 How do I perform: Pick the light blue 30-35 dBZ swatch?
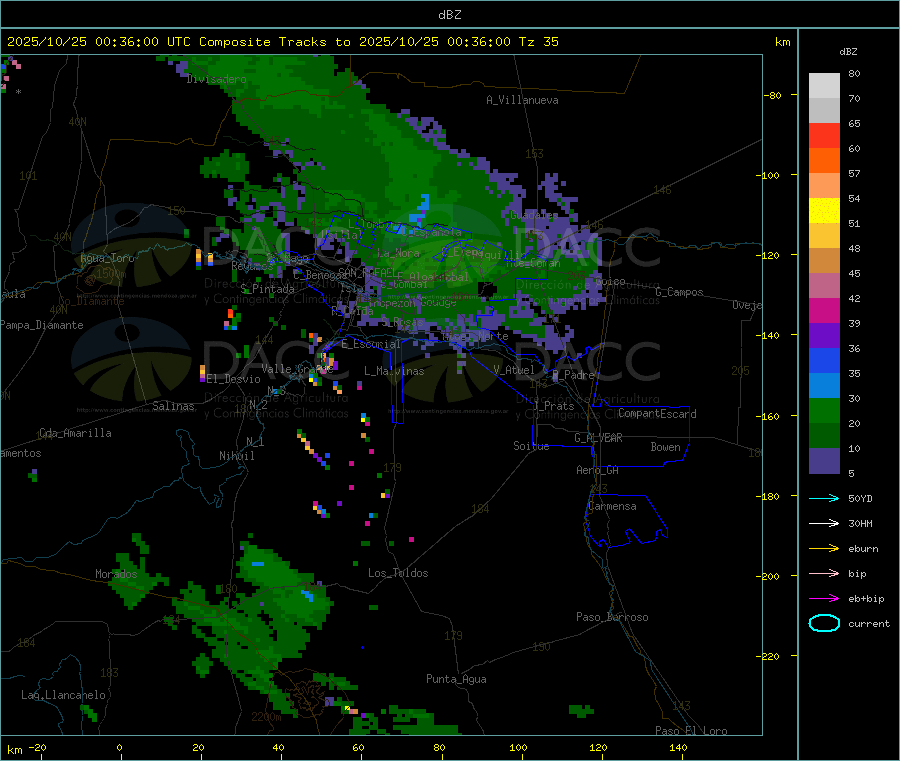(x=824, y=386)
